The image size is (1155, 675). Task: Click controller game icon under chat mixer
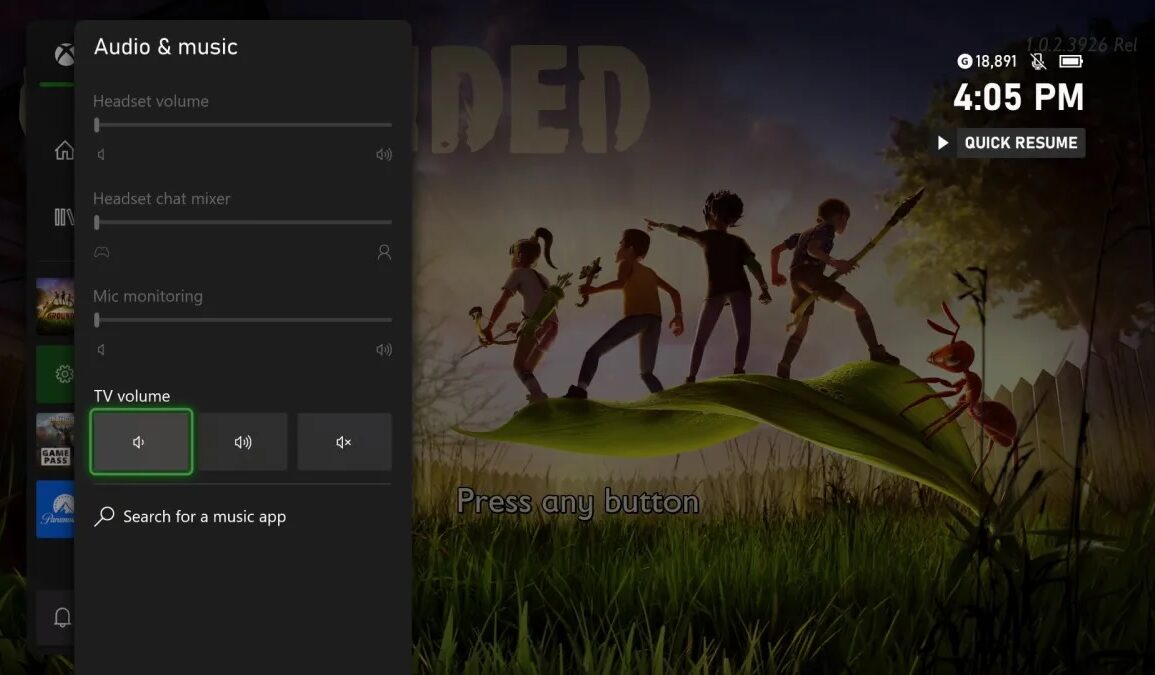click(102, 252)
